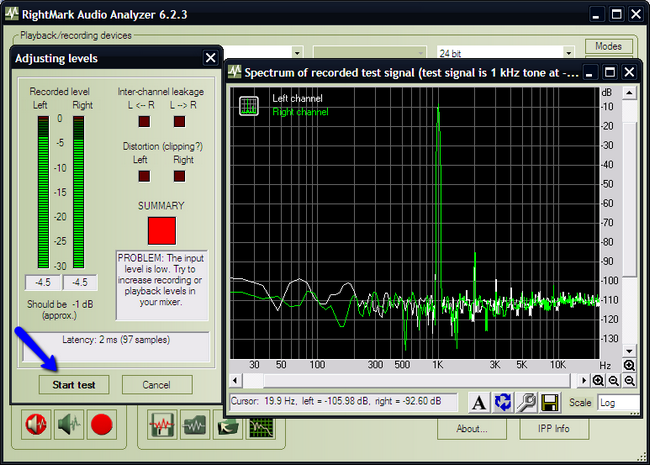
Task: Click the Start test button
Action: click(74, 385)
